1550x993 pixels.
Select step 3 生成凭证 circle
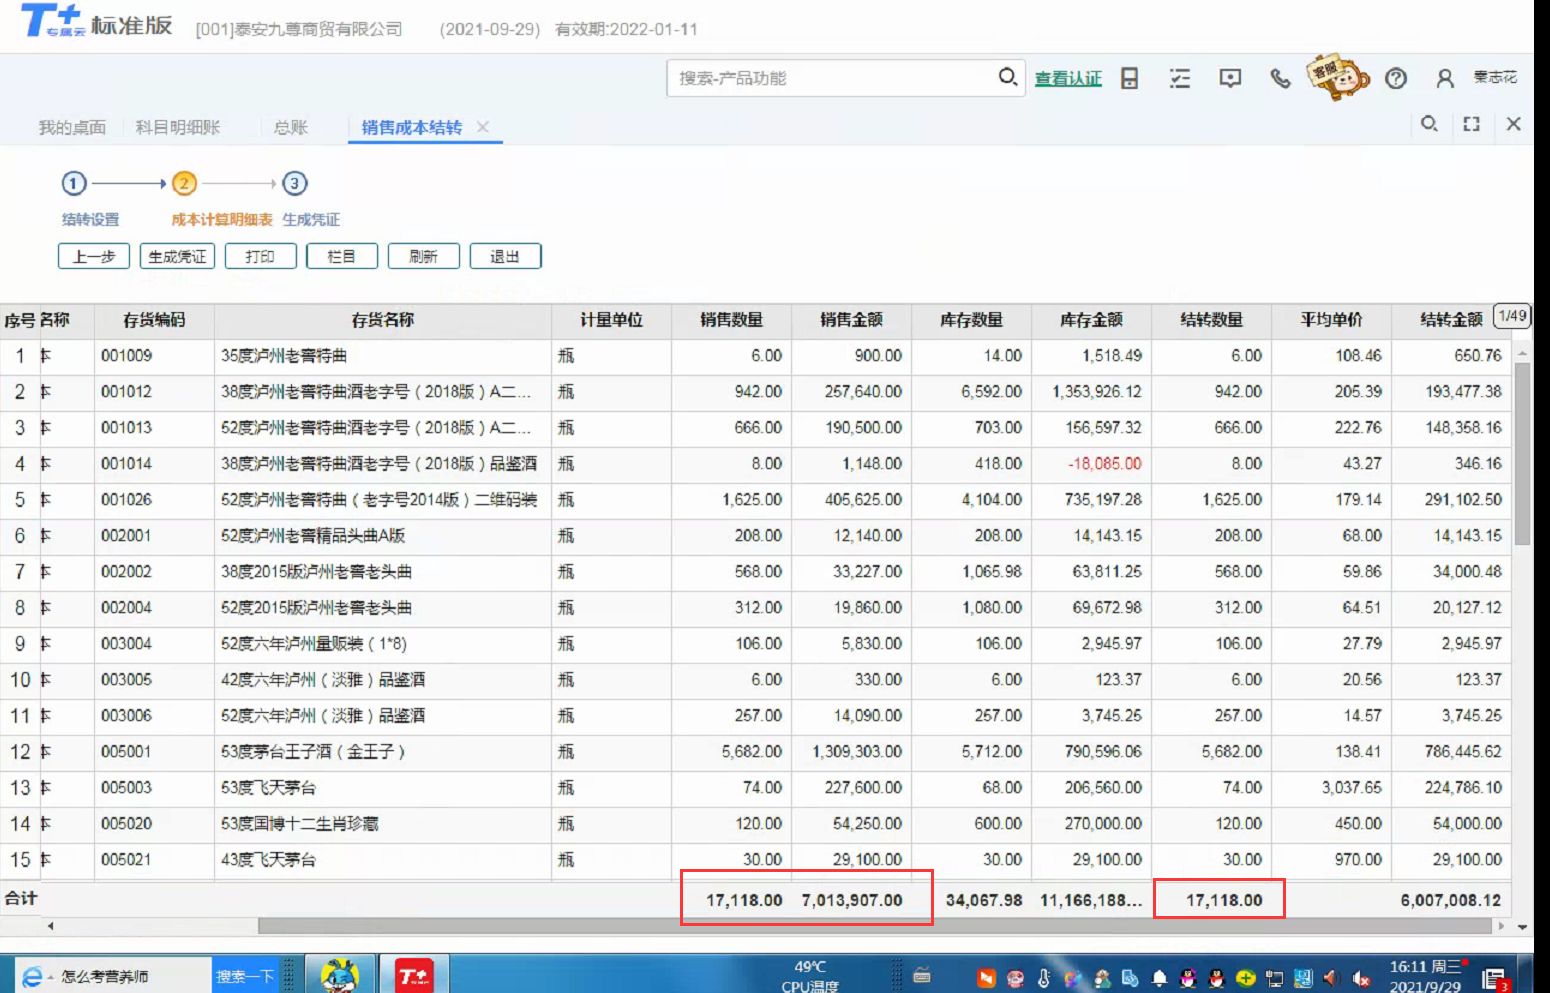coord(294,183)
